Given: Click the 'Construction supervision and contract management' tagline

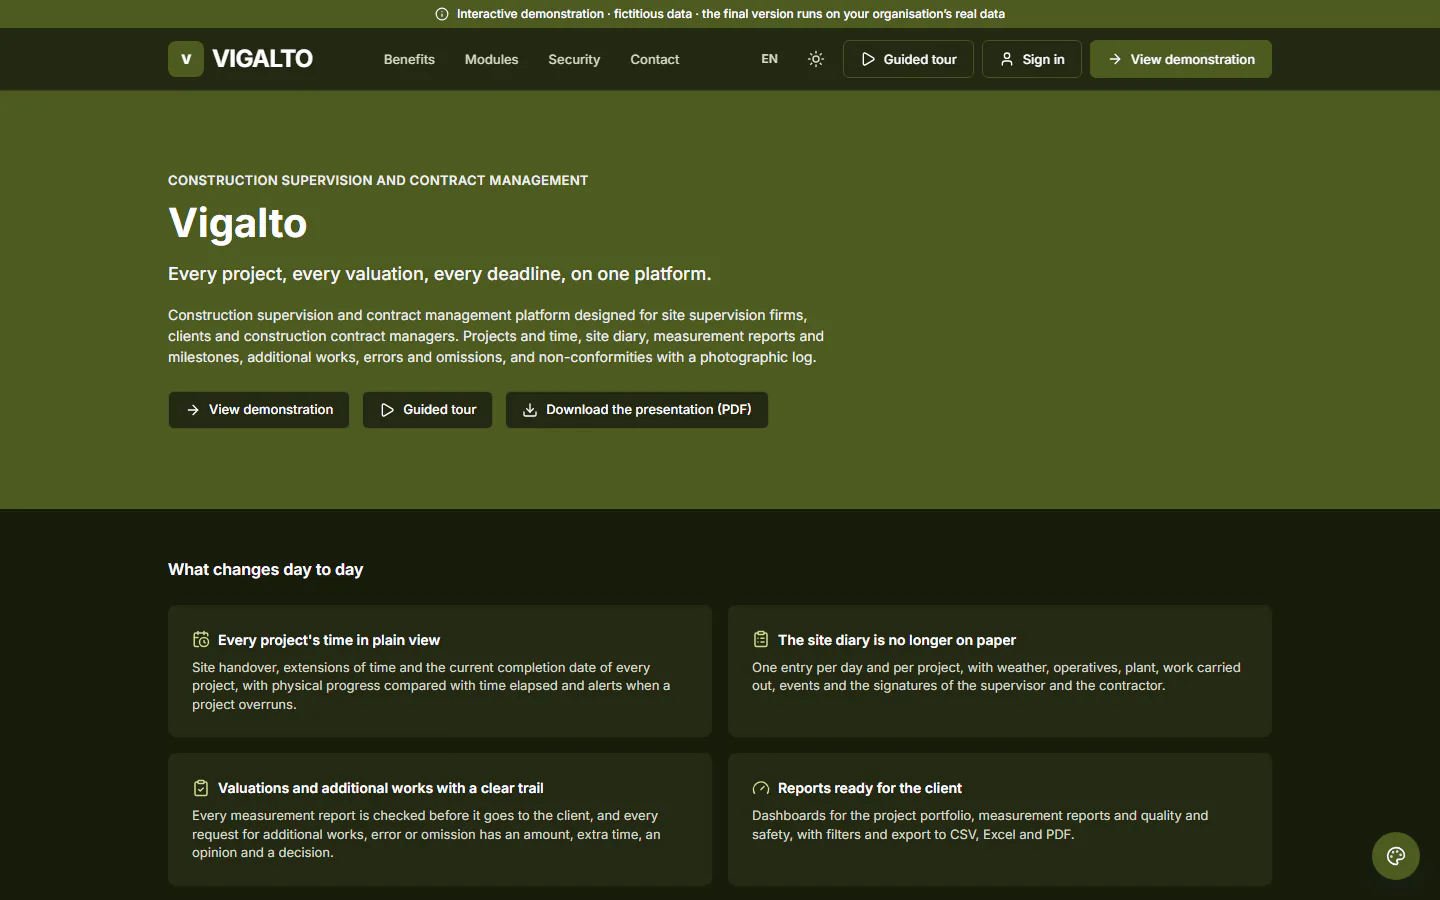Looking at the screenshot, I should point(378,181).
